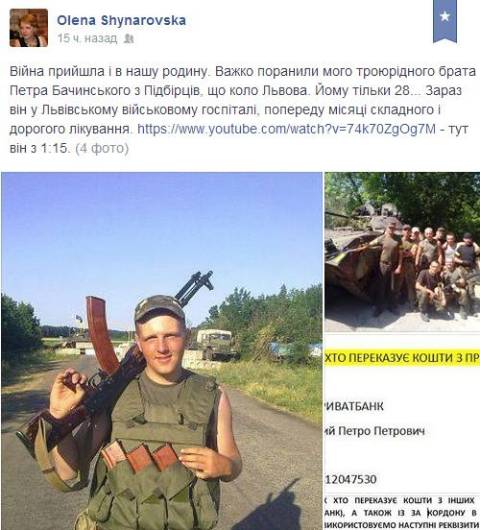Open the bank details document image
Image resolution: width=480 pixels, height=530 pixels.
coord(402,432)
